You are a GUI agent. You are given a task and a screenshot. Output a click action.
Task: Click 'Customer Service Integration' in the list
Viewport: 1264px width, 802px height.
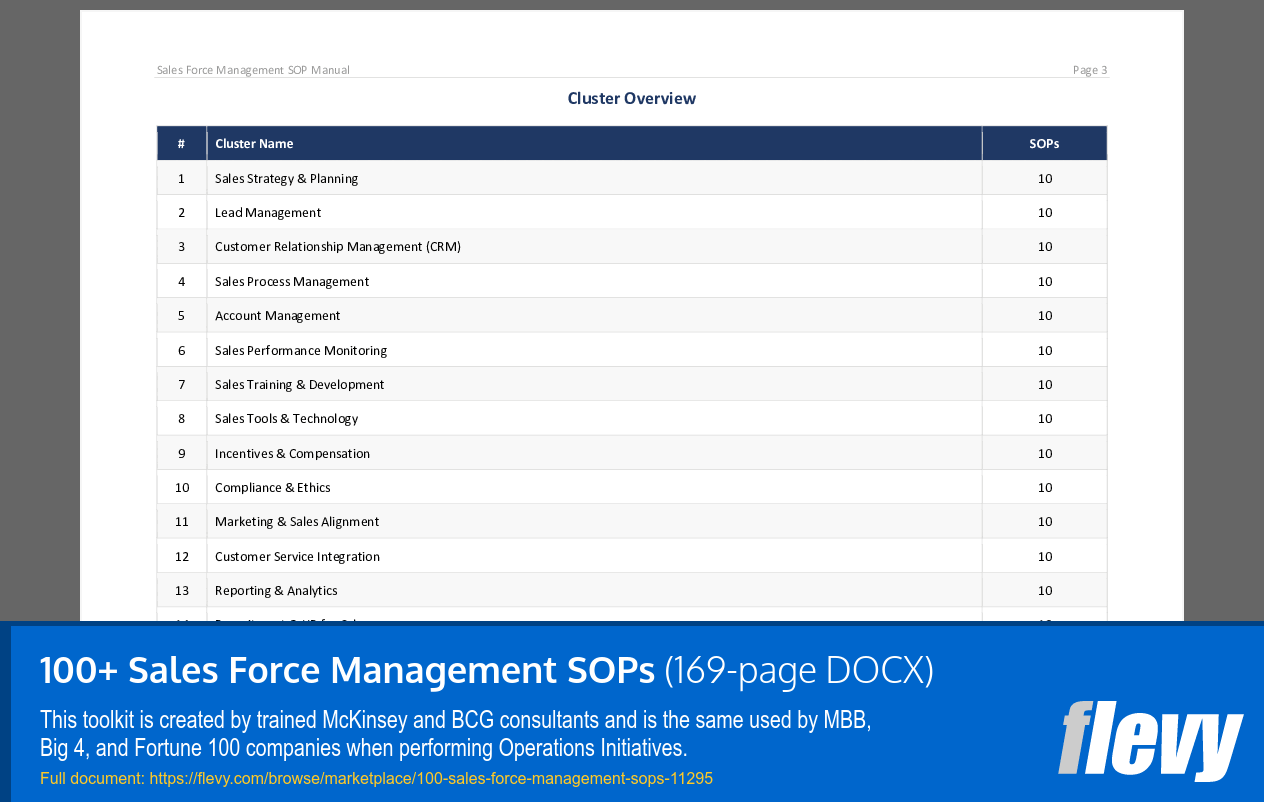(296, 556)
